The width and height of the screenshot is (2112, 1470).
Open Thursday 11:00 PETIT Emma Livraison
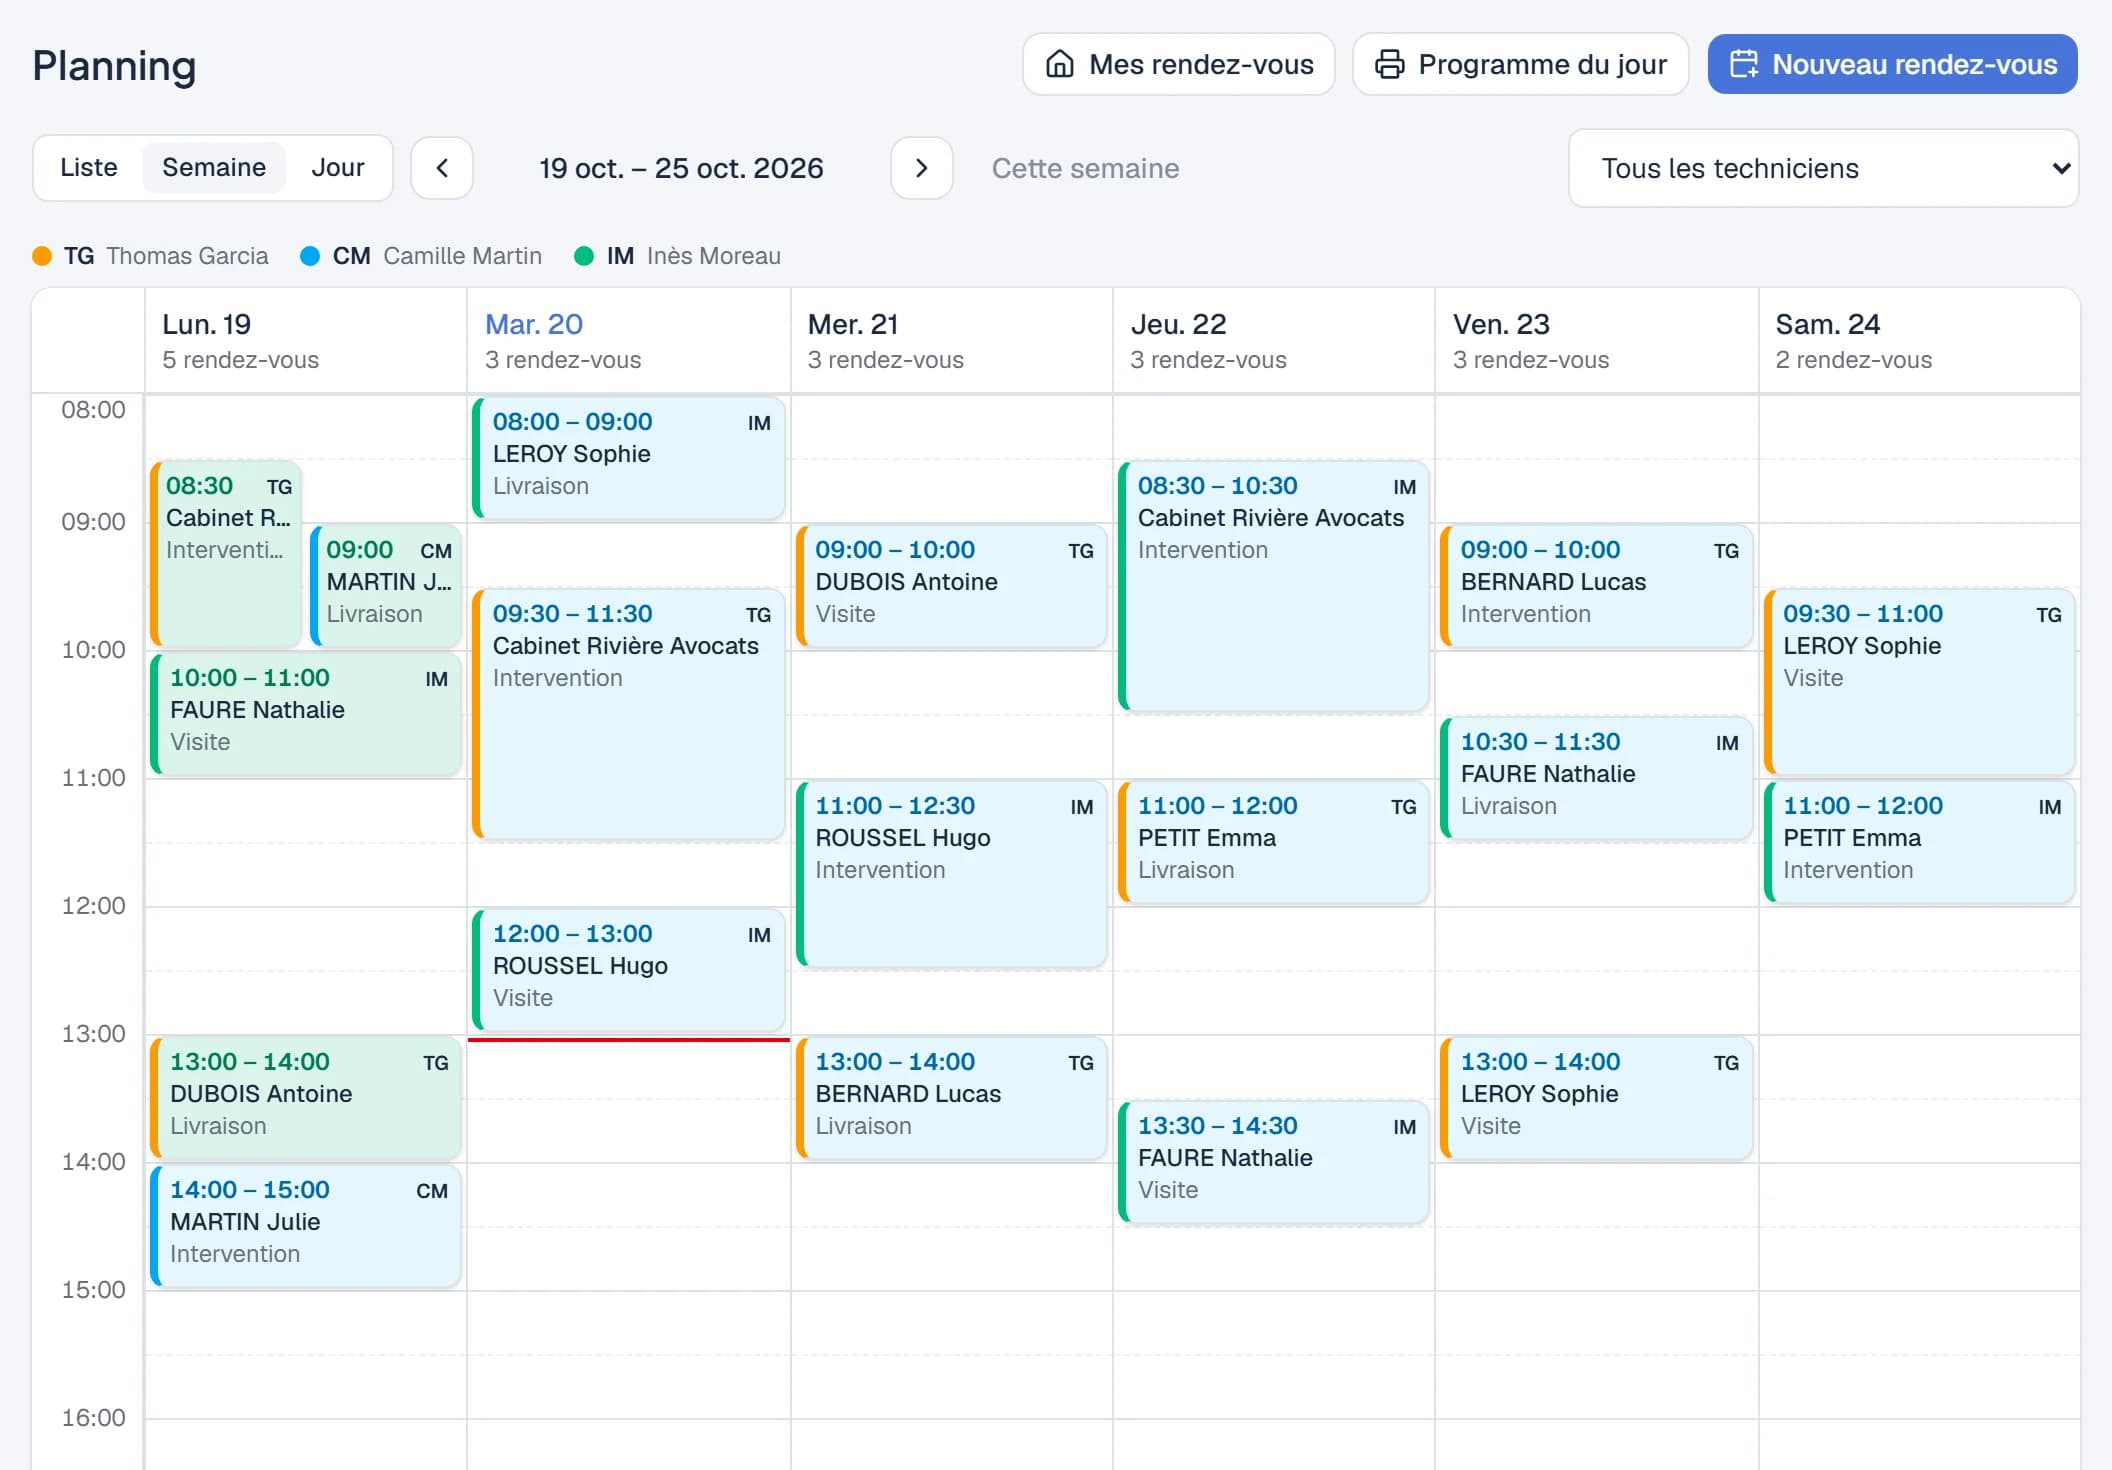1274,842
